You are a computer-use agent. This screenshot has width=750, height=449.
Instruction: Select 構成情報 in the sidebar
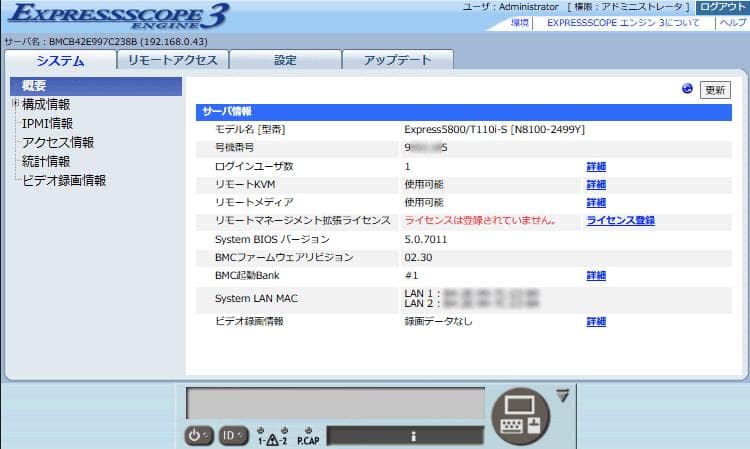tap(46, 104)
